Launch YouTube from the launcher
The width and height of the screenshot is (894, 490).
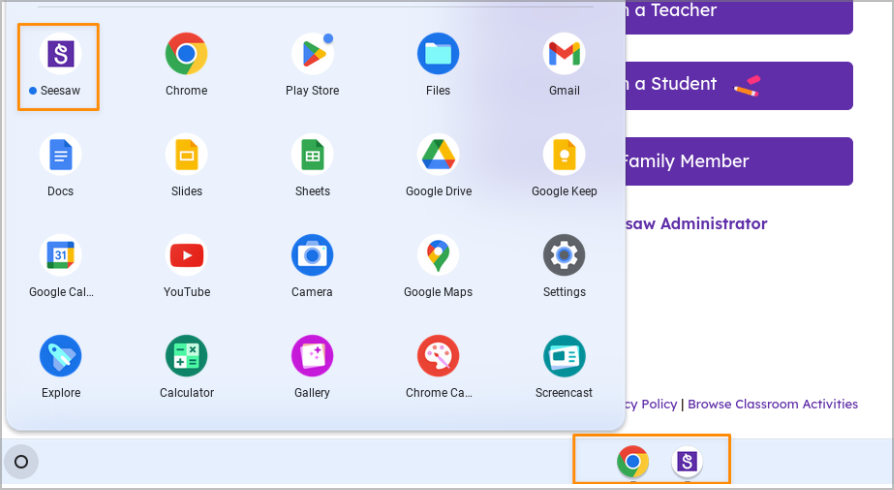pos(186,255)
